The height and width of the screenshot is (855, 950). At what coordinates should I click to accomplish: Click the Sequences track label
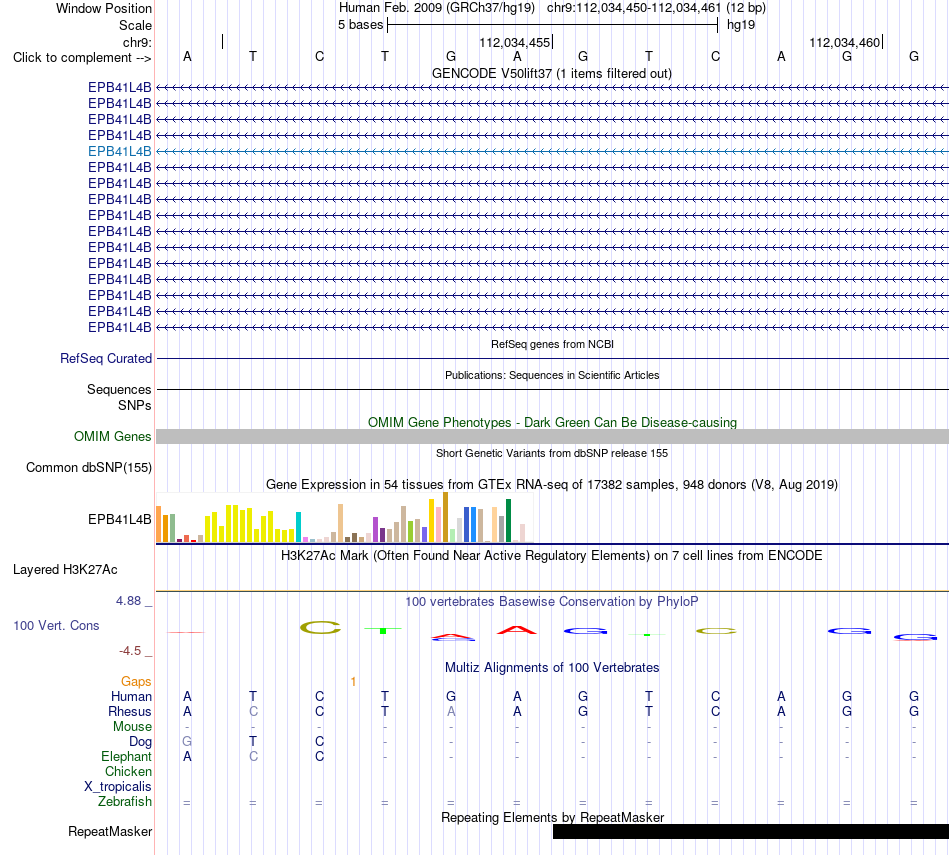[119, 389]
